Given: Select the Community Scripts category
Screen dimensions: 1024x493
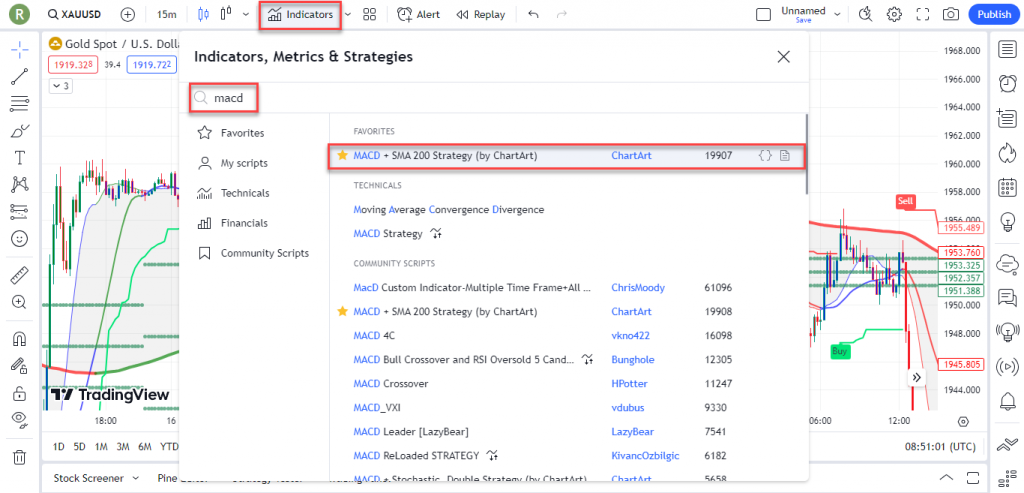Looking at the screenshot, I should (254, 253).
